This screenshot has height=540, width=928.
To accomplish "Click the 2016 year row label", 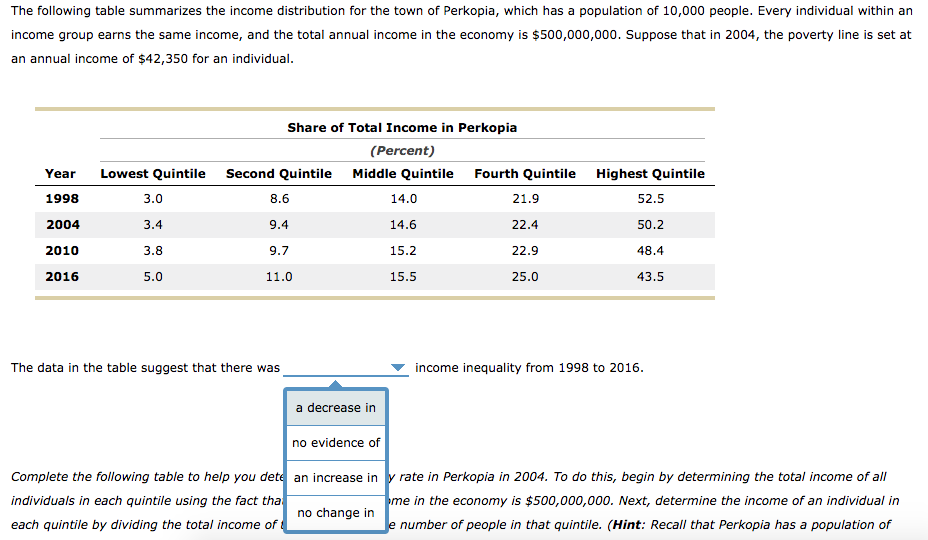I will pyautogui.click(x=62, y=277).
